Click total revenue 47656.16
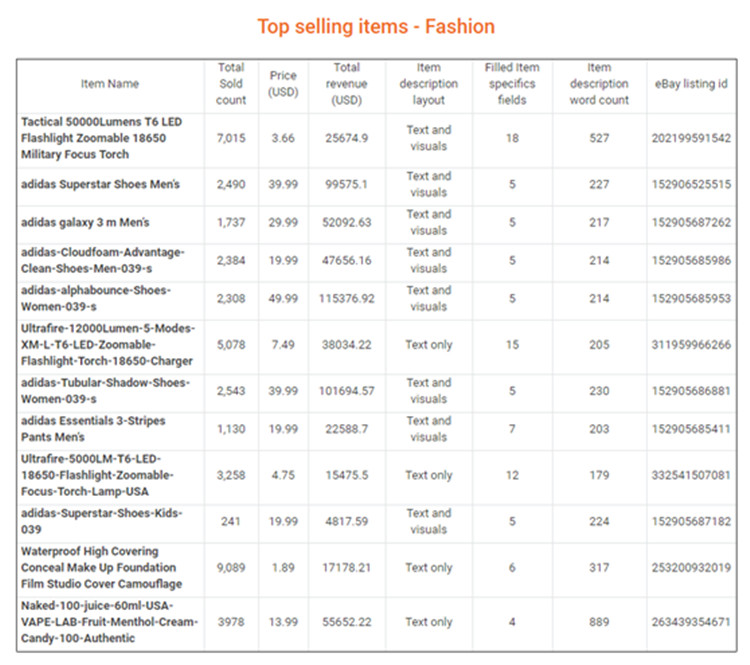This screenshot has height=665, width=750. pyautogui.click(x=347, y=260)
